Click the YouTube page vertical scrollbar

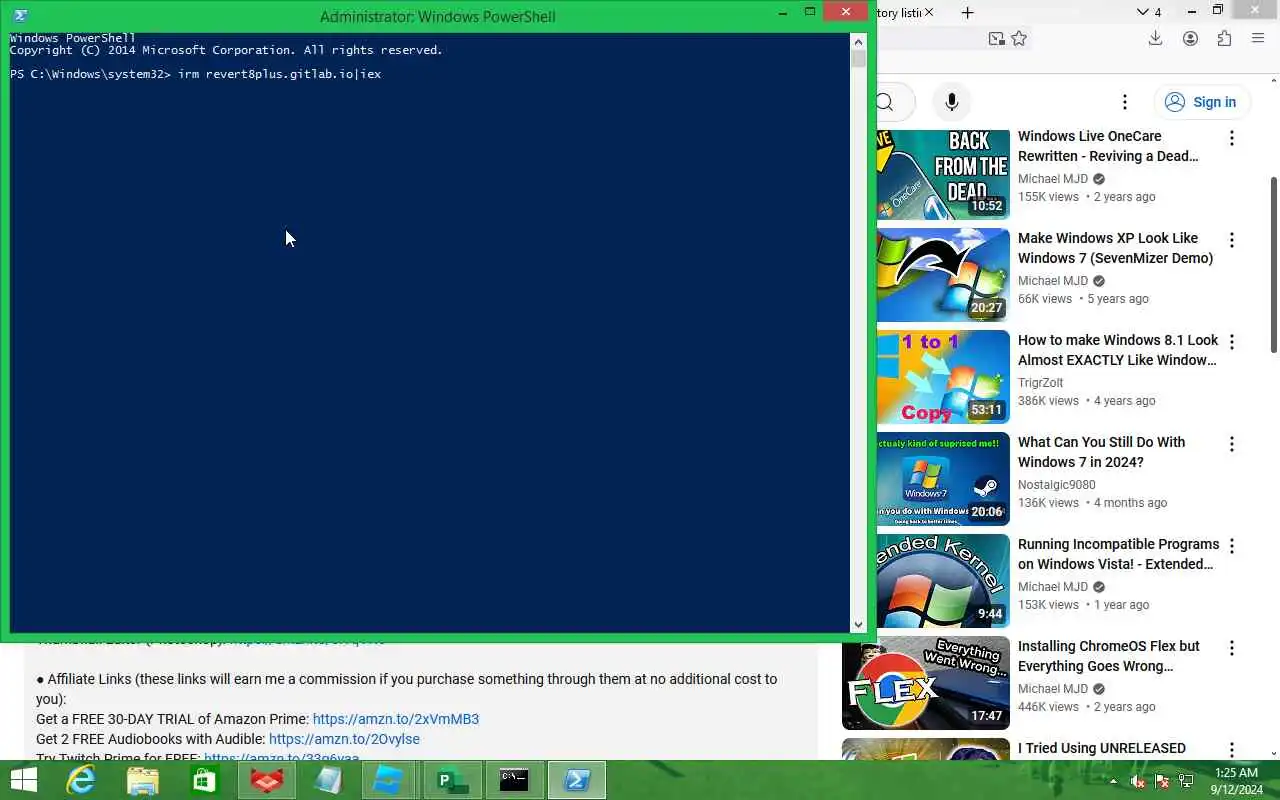click(x=1274, y=265)
